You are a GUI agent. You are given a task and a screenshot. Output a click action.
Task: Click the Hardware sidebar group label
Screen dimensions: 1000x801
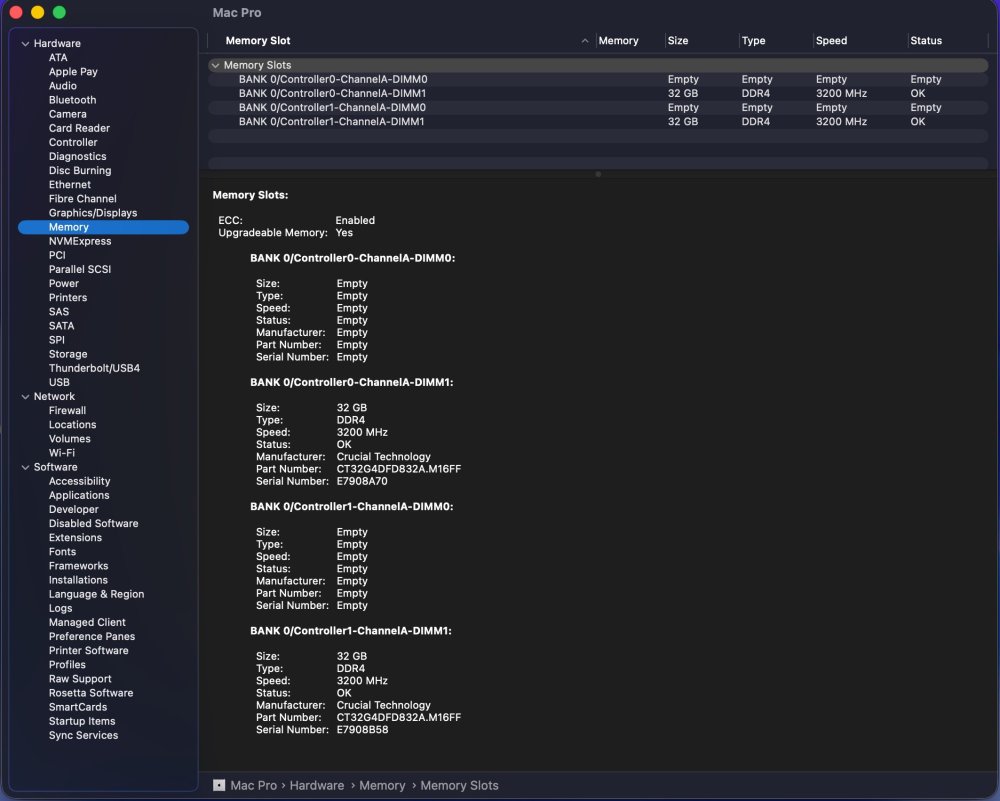(57, 43)
